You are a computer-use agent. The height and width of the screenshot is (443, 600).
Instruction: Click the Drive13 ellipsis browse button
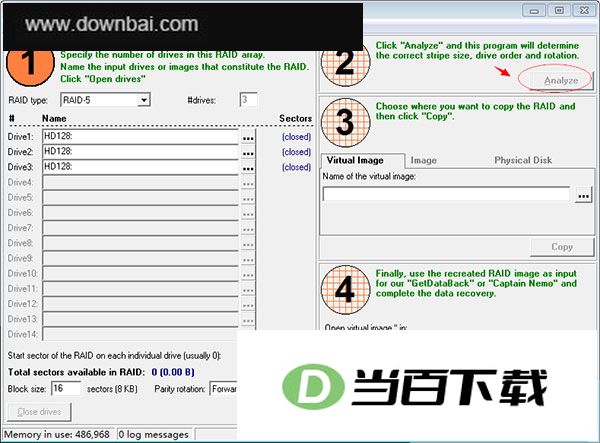click(x=248, y=320)
